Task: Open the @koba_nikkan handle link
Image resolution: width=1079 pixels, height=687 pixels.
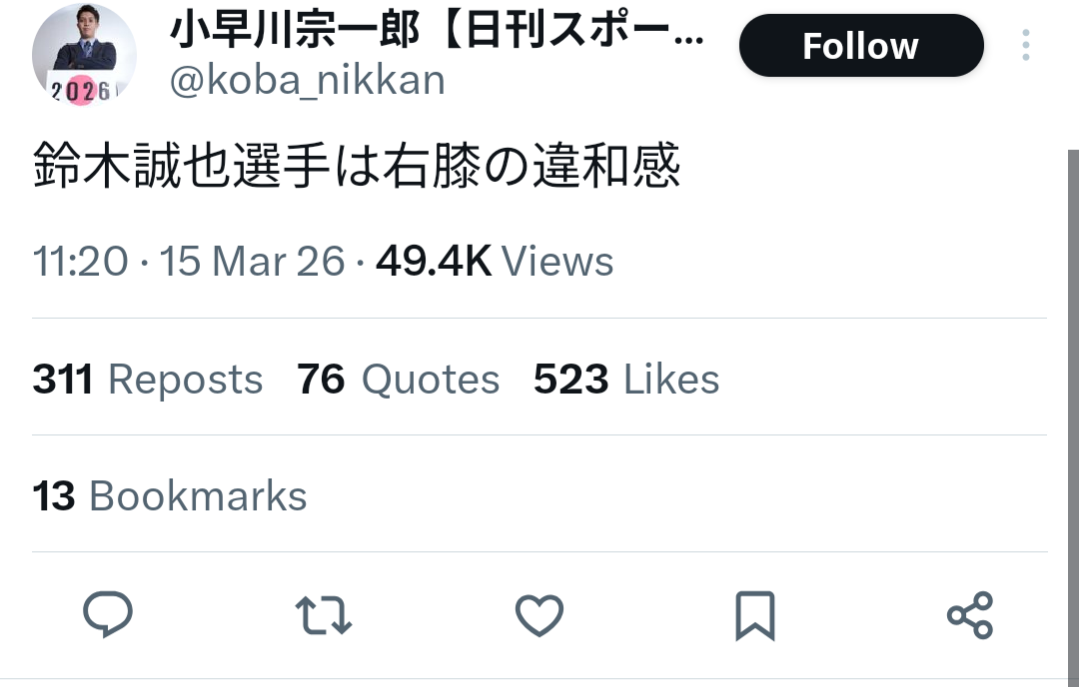Action: pos(308,81)
